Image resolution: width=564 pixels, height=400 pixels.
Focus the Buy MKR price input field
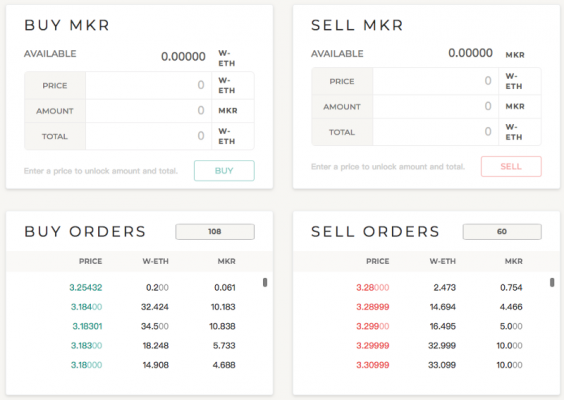[148, 85]
